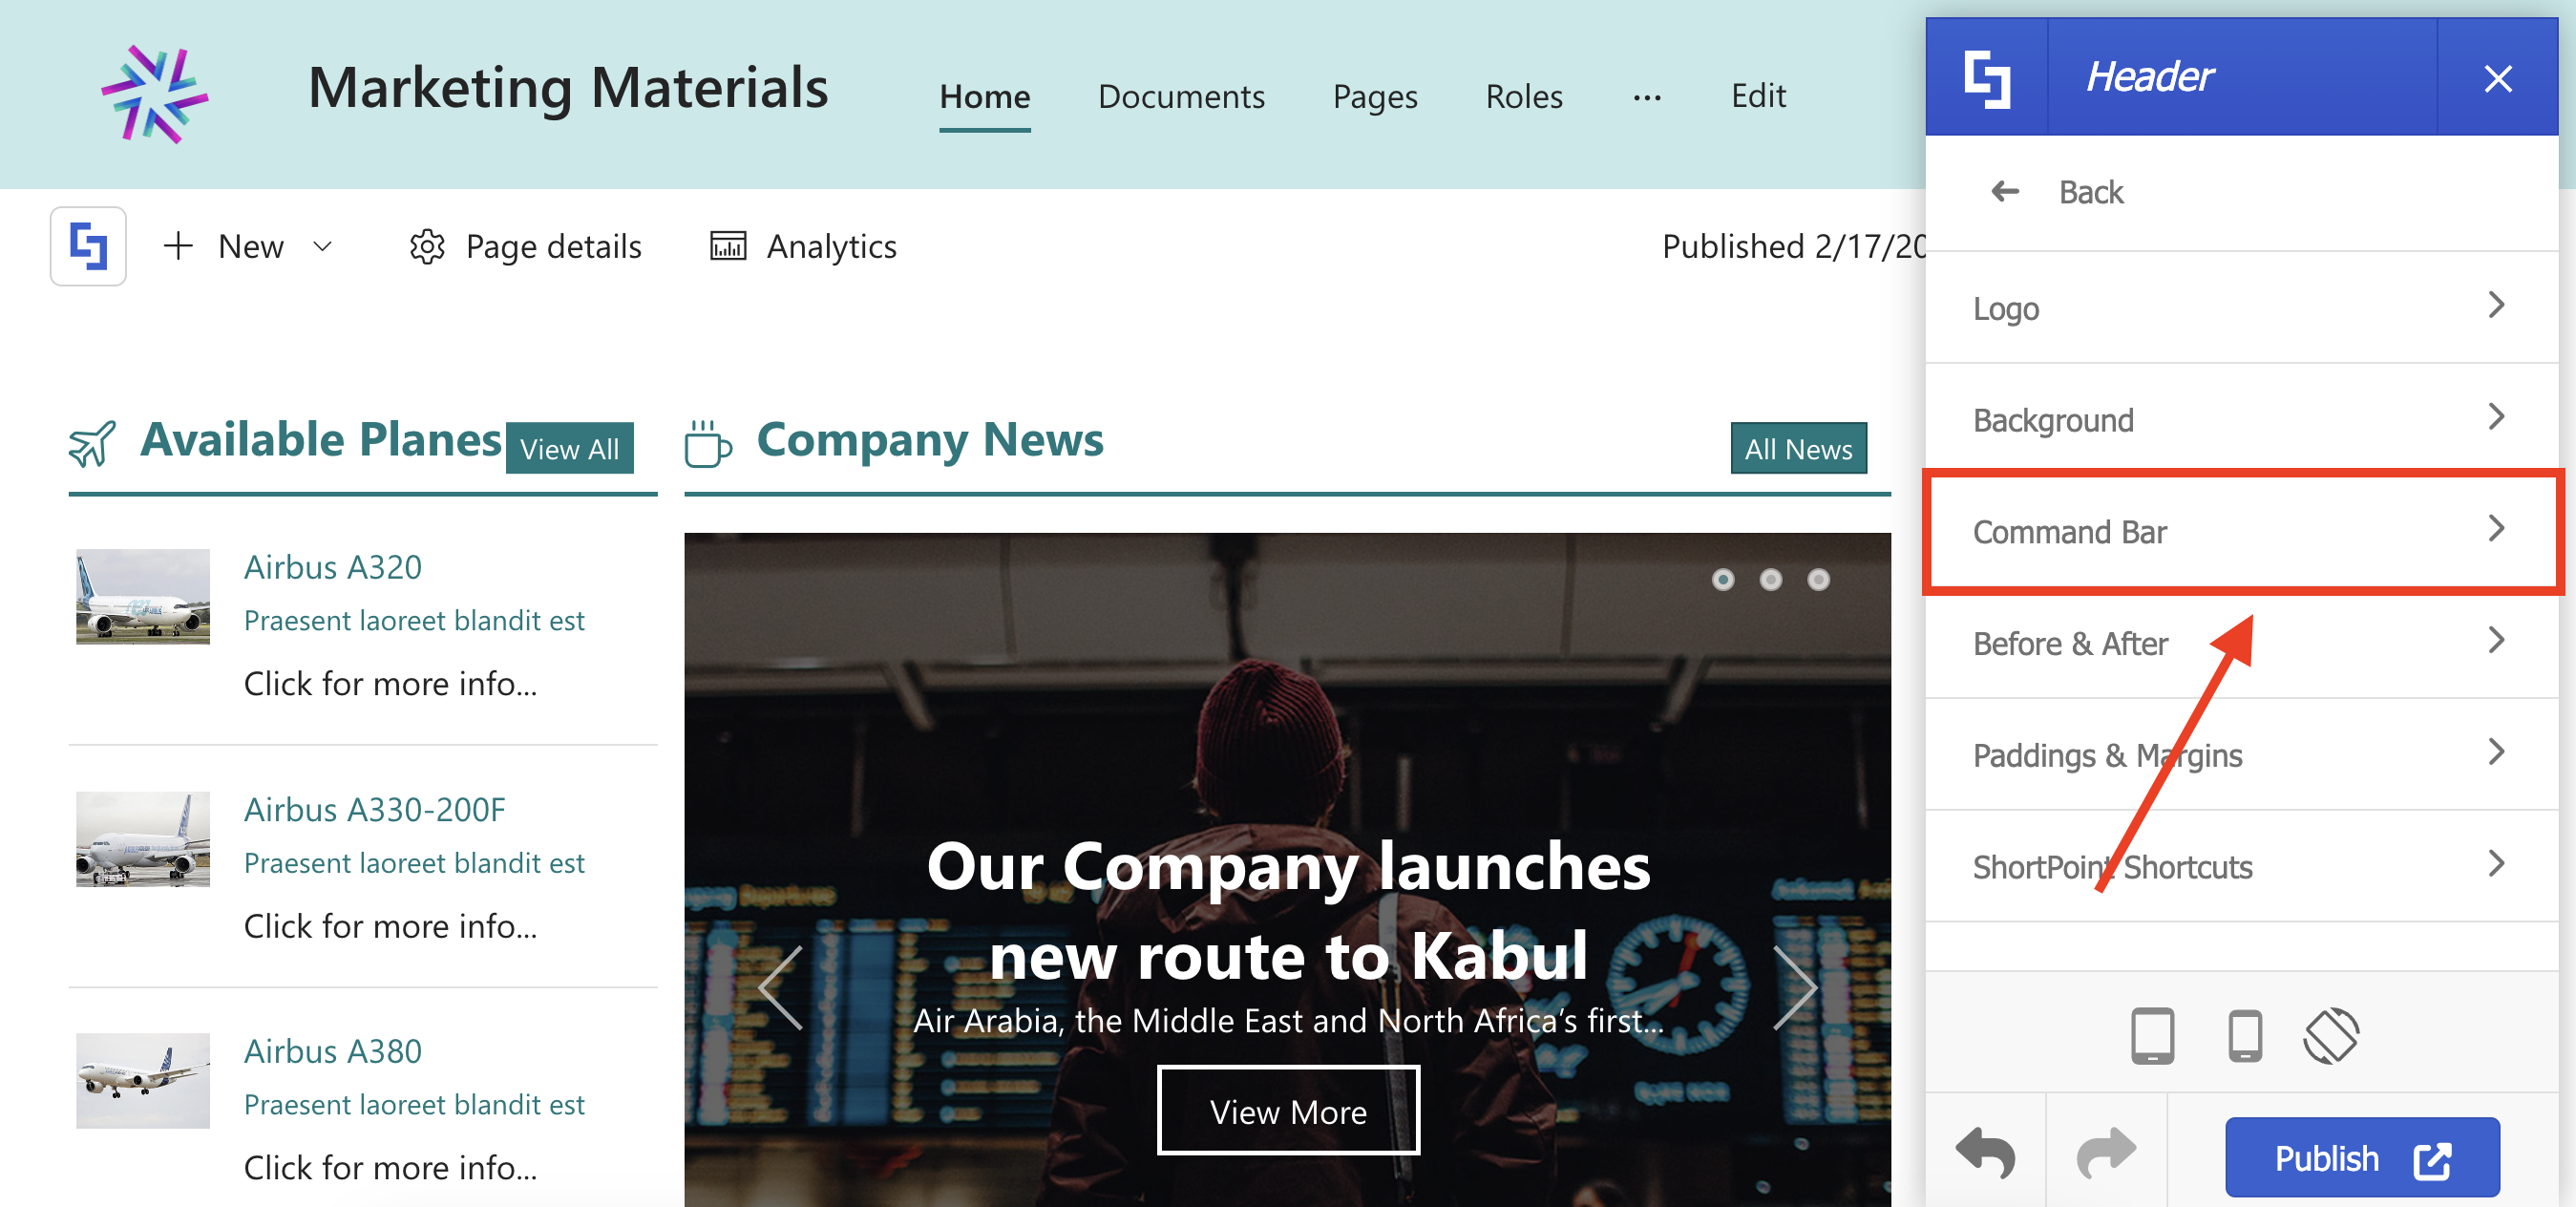Image resolution: width=2576 pixels, height=1207 pixels.
Task: Click the undo arrow icon
Action: coord(1986,1154)
